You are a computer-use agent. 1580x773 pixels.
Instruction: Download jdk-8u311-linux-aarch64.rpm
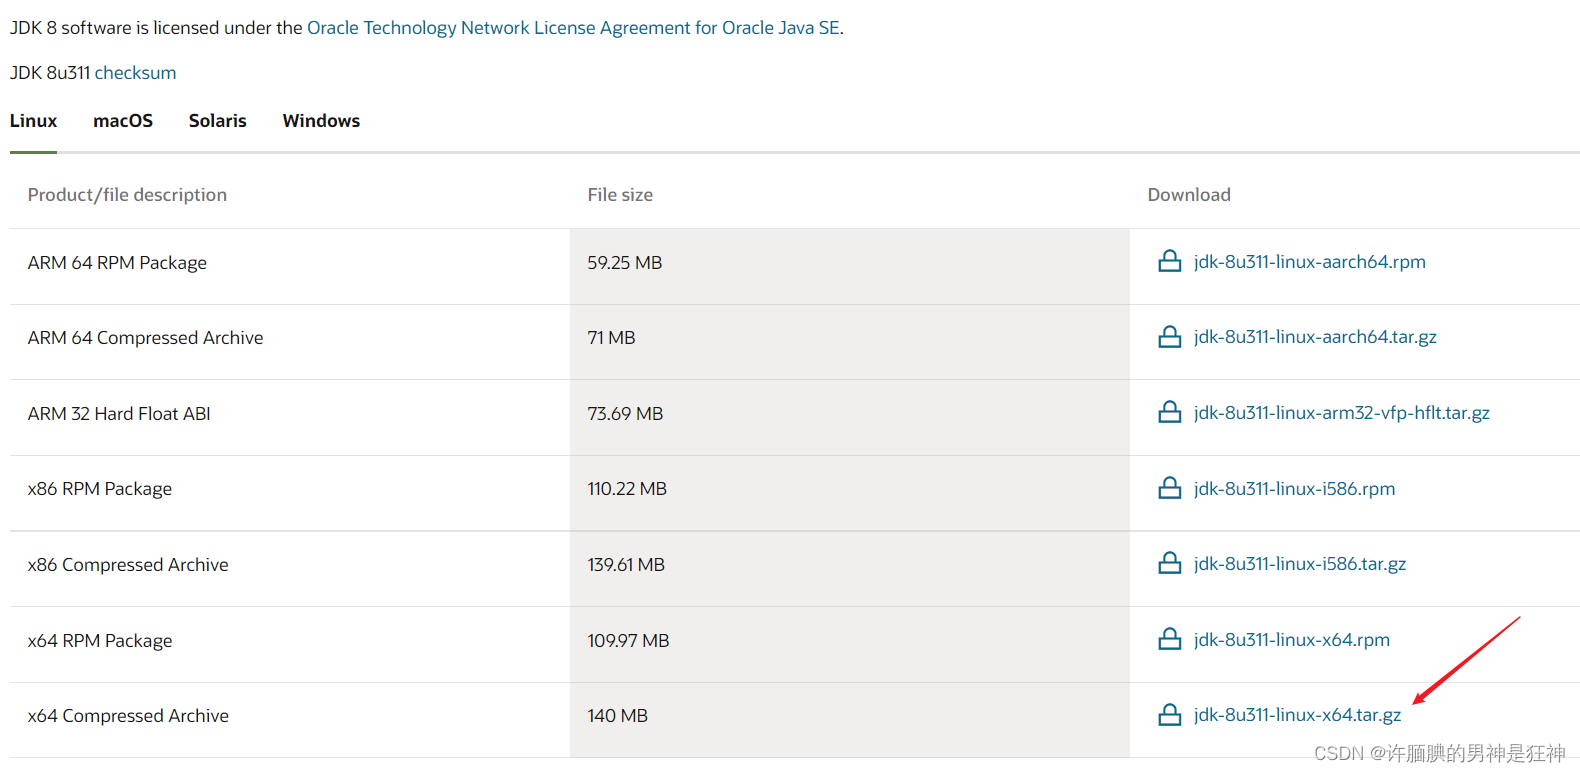tap(1309, 262)
